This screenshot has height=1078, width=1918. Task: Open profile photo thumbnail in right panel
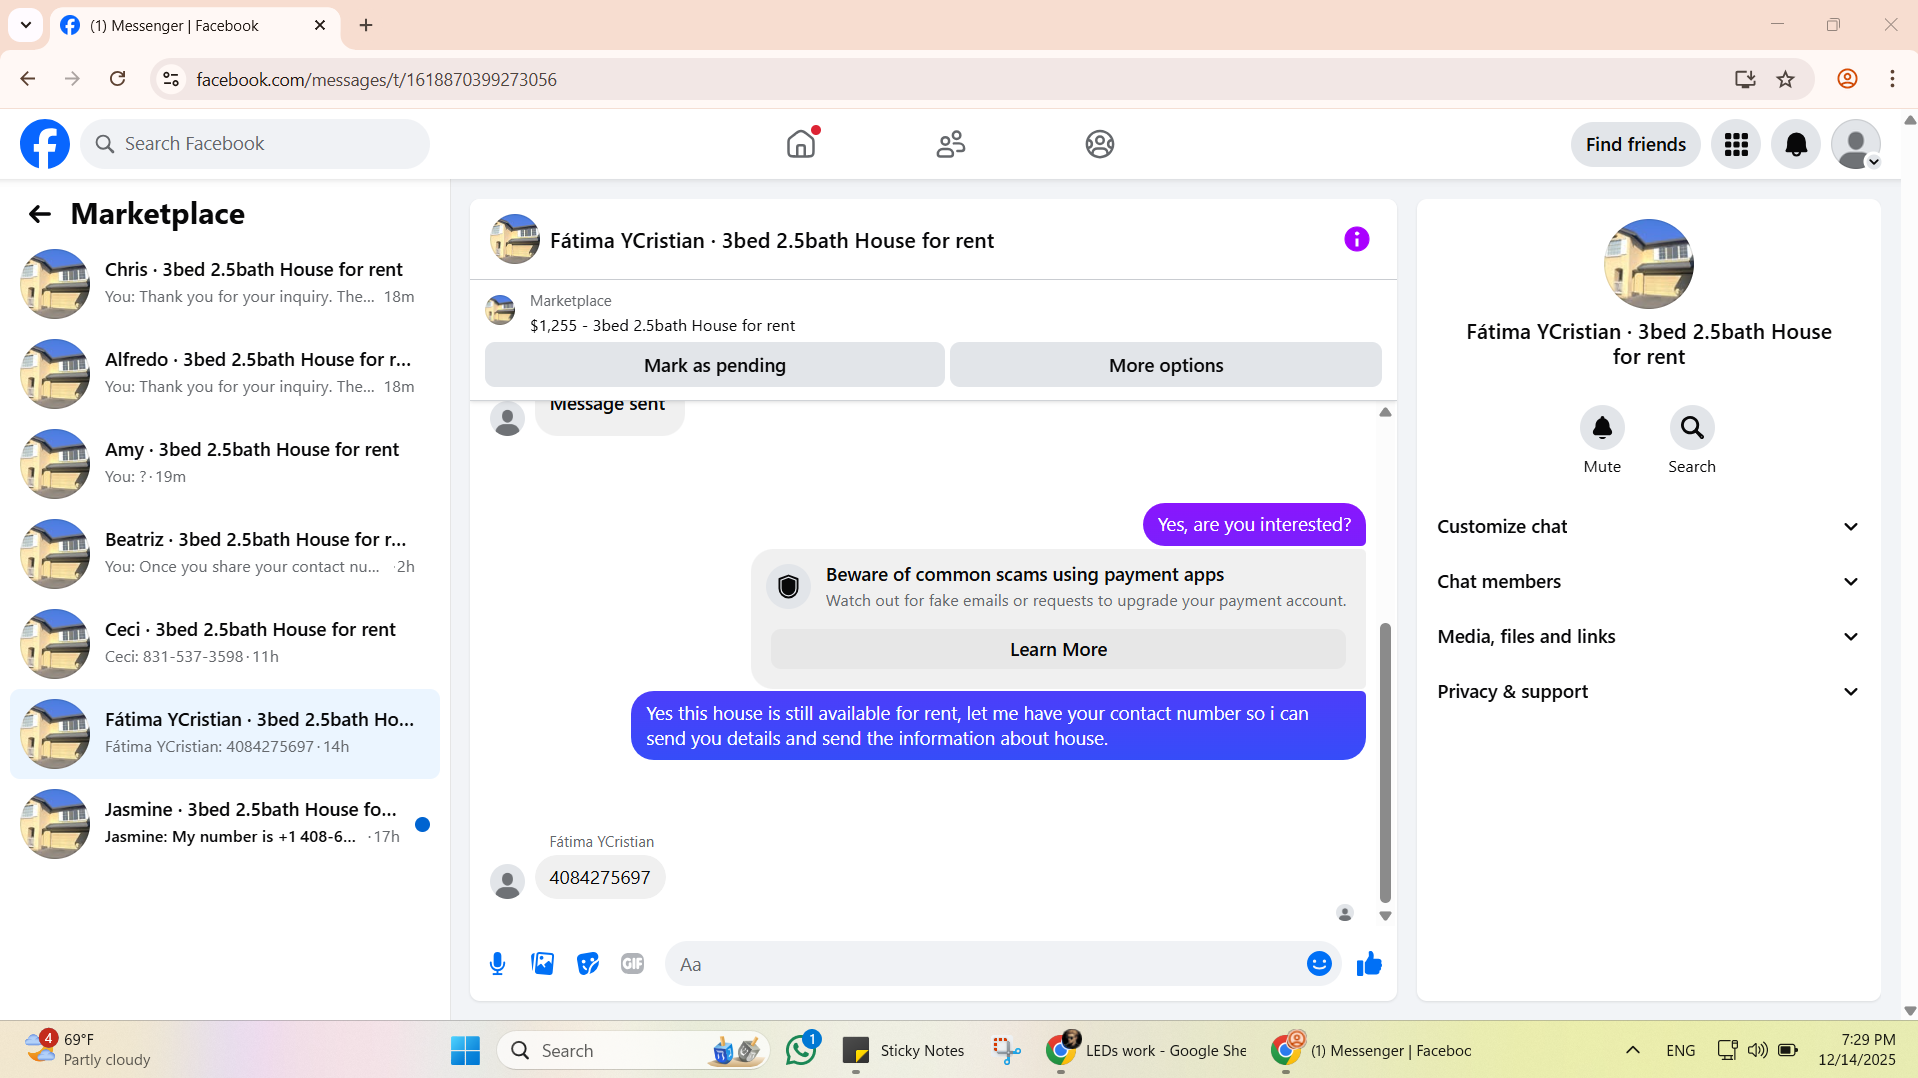tap(1648, 264)
